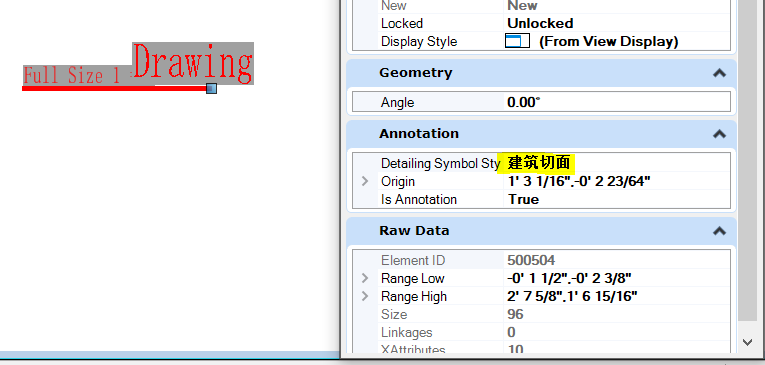The image size is (765, 365).
Task: Click the Detailing Symbol Style label
Action: (x=441, y=163)
